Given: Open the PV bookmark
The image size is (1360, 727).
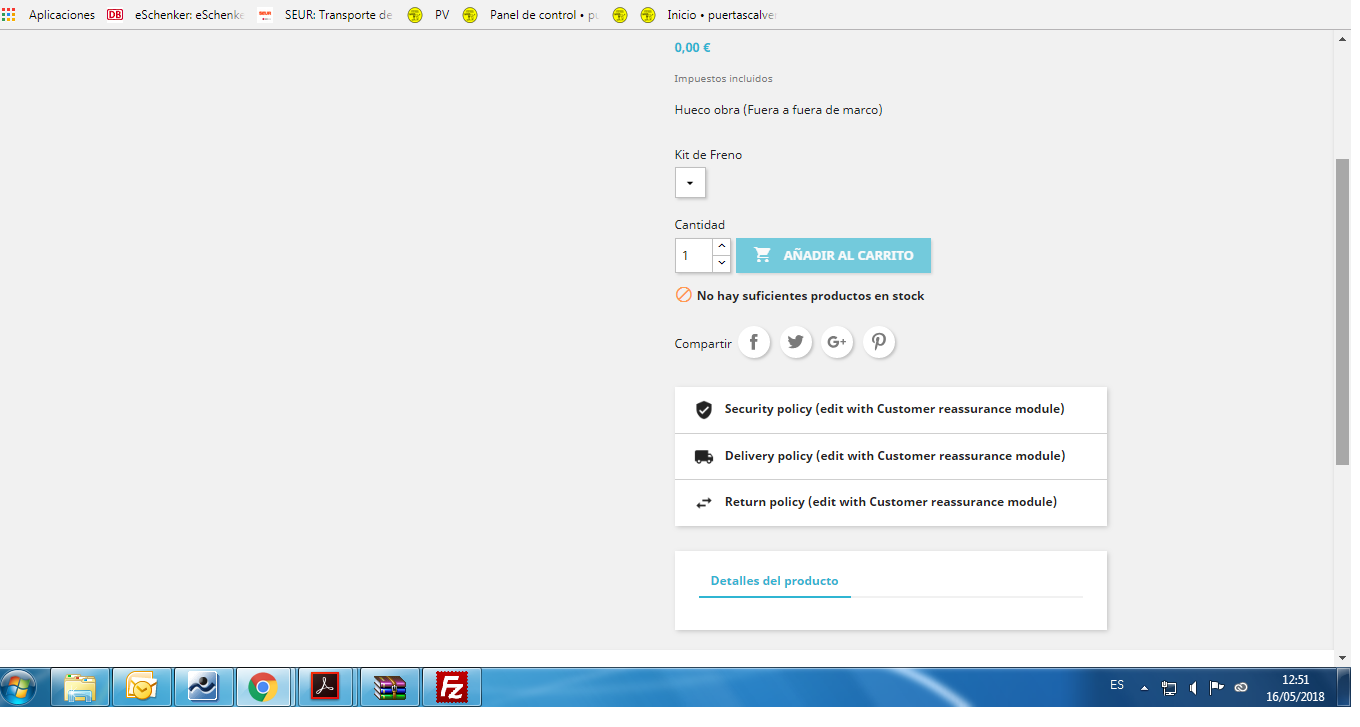Looking at the screenshot, I should pyautogui.click(x=429, y=15).
